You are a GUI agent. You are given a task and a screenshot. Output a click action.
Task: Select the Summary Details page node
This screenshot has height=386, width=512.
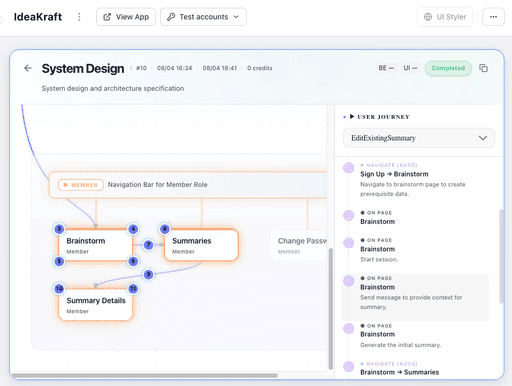coord(96,305)
